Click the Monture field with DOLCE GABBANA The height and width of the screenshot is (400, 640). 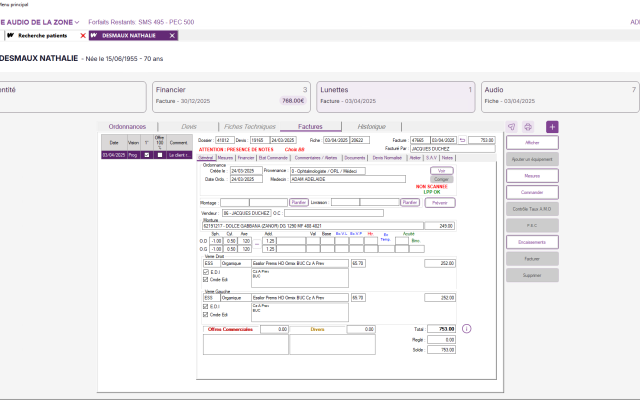(x=313, y=226)
